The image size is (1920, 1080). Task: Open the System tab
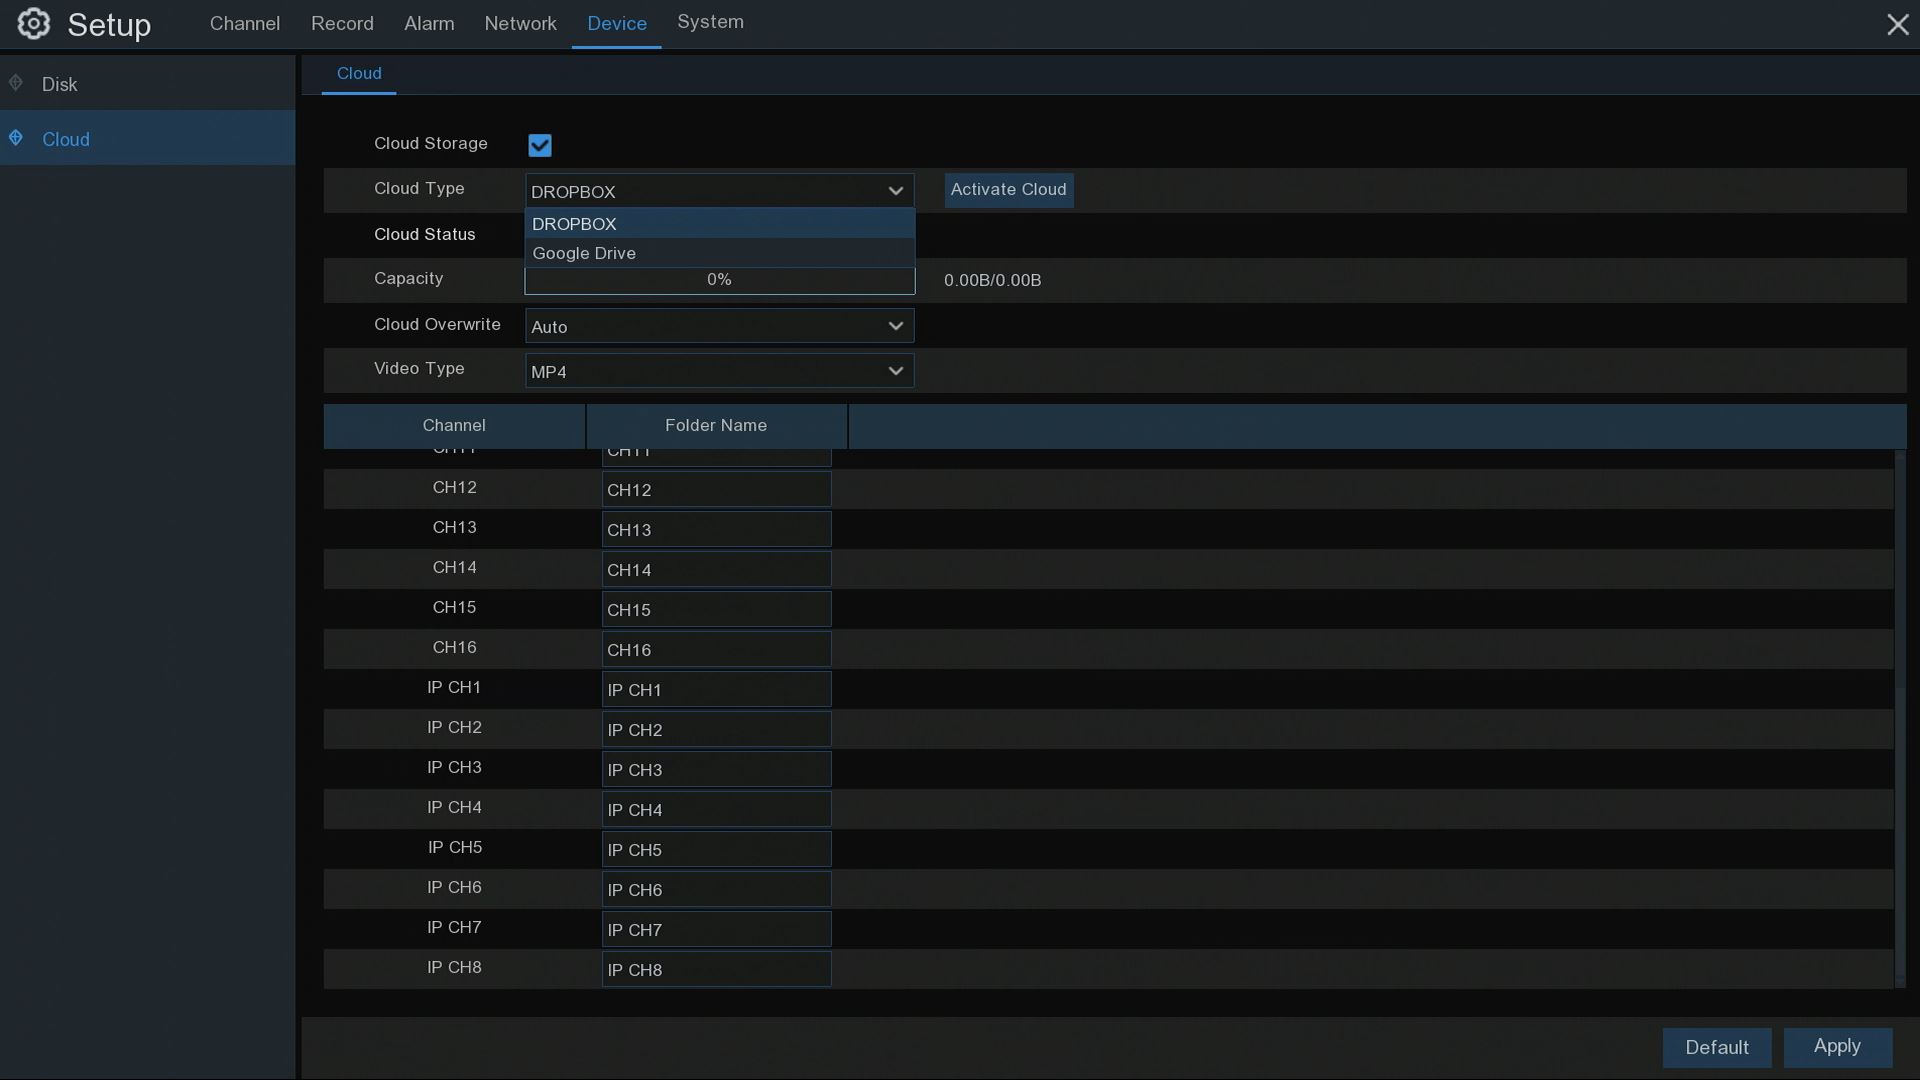tap(710, 22)
